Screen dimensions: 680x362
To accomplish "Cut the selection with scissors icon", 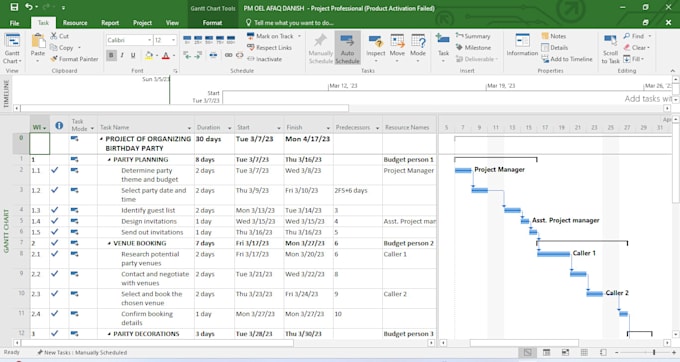I will [x=54, y=36].
